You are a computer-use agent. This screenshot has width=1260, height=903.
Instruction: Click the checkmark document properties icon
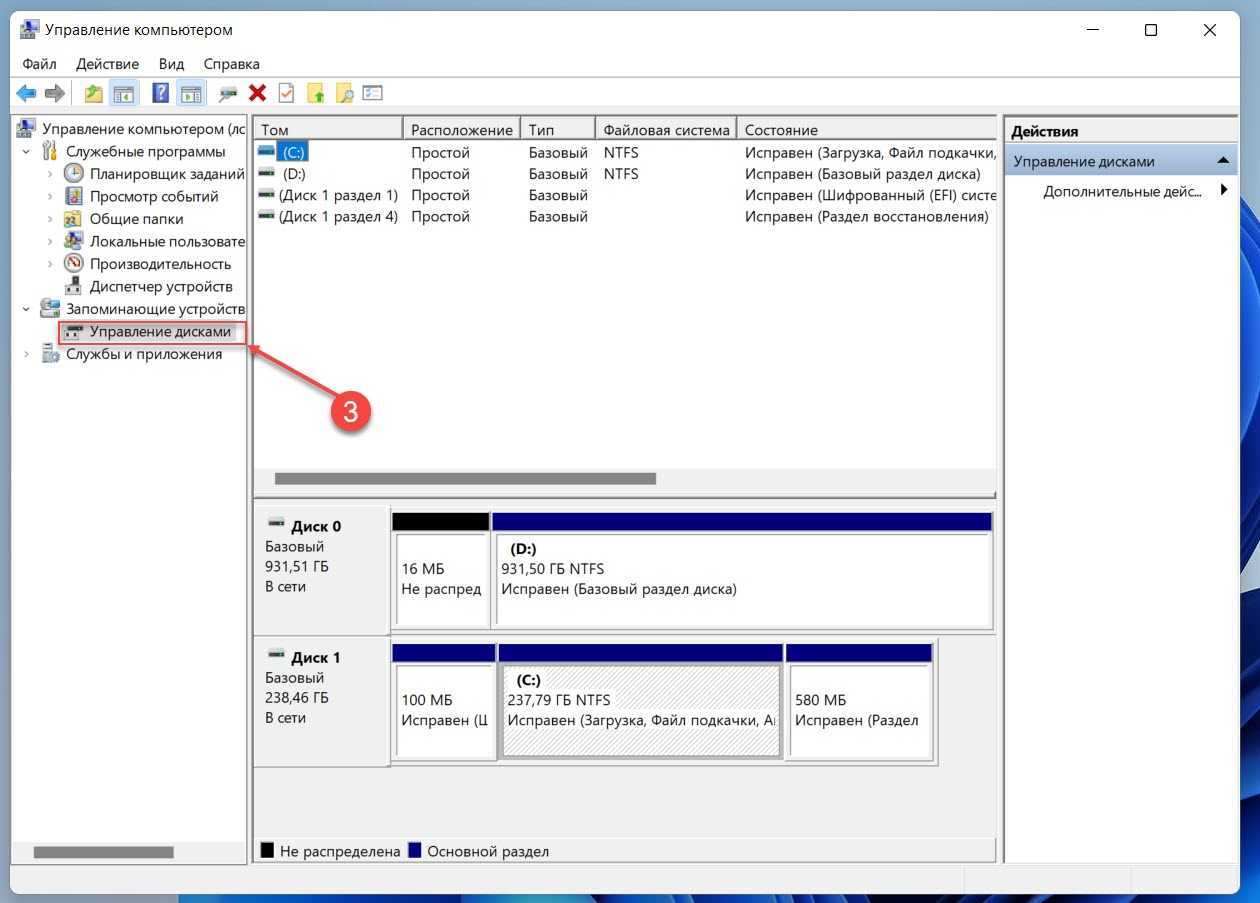point(286,93)
